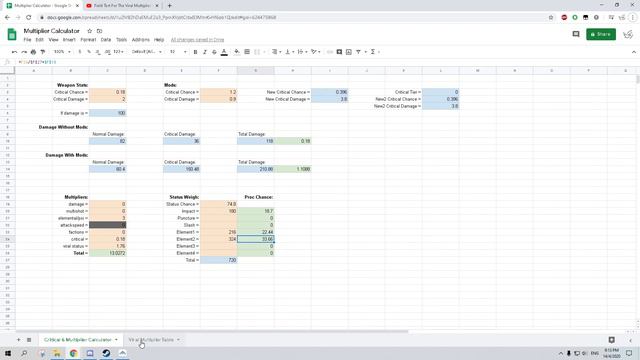Move document using the folder icon
The width and height of the screenshot is (640, 360).
[99, 31]
